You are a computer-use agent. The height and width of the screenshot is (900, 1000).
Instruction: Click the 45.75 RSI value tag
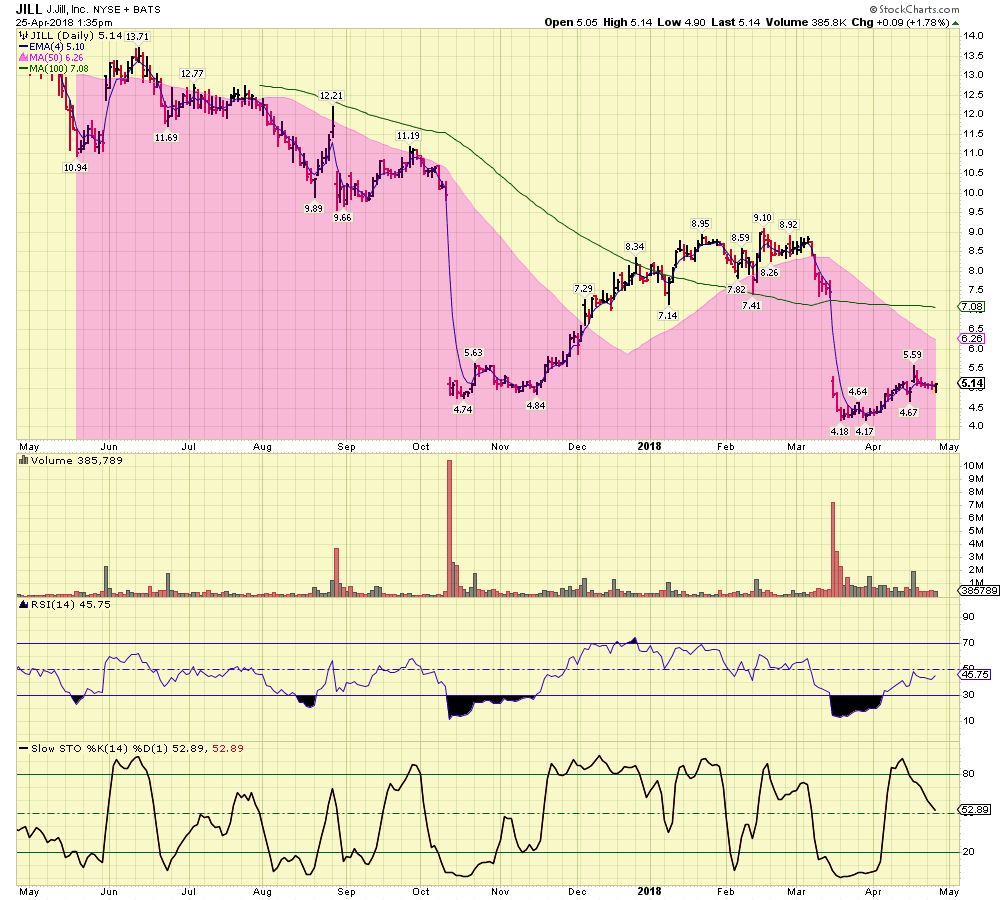(x=973, y=675)
